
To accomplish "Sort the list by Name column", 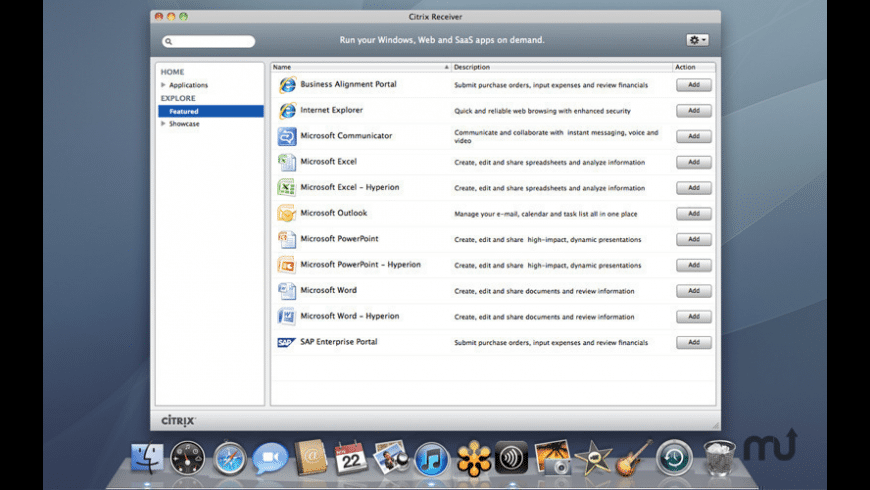I will (361, 67).
